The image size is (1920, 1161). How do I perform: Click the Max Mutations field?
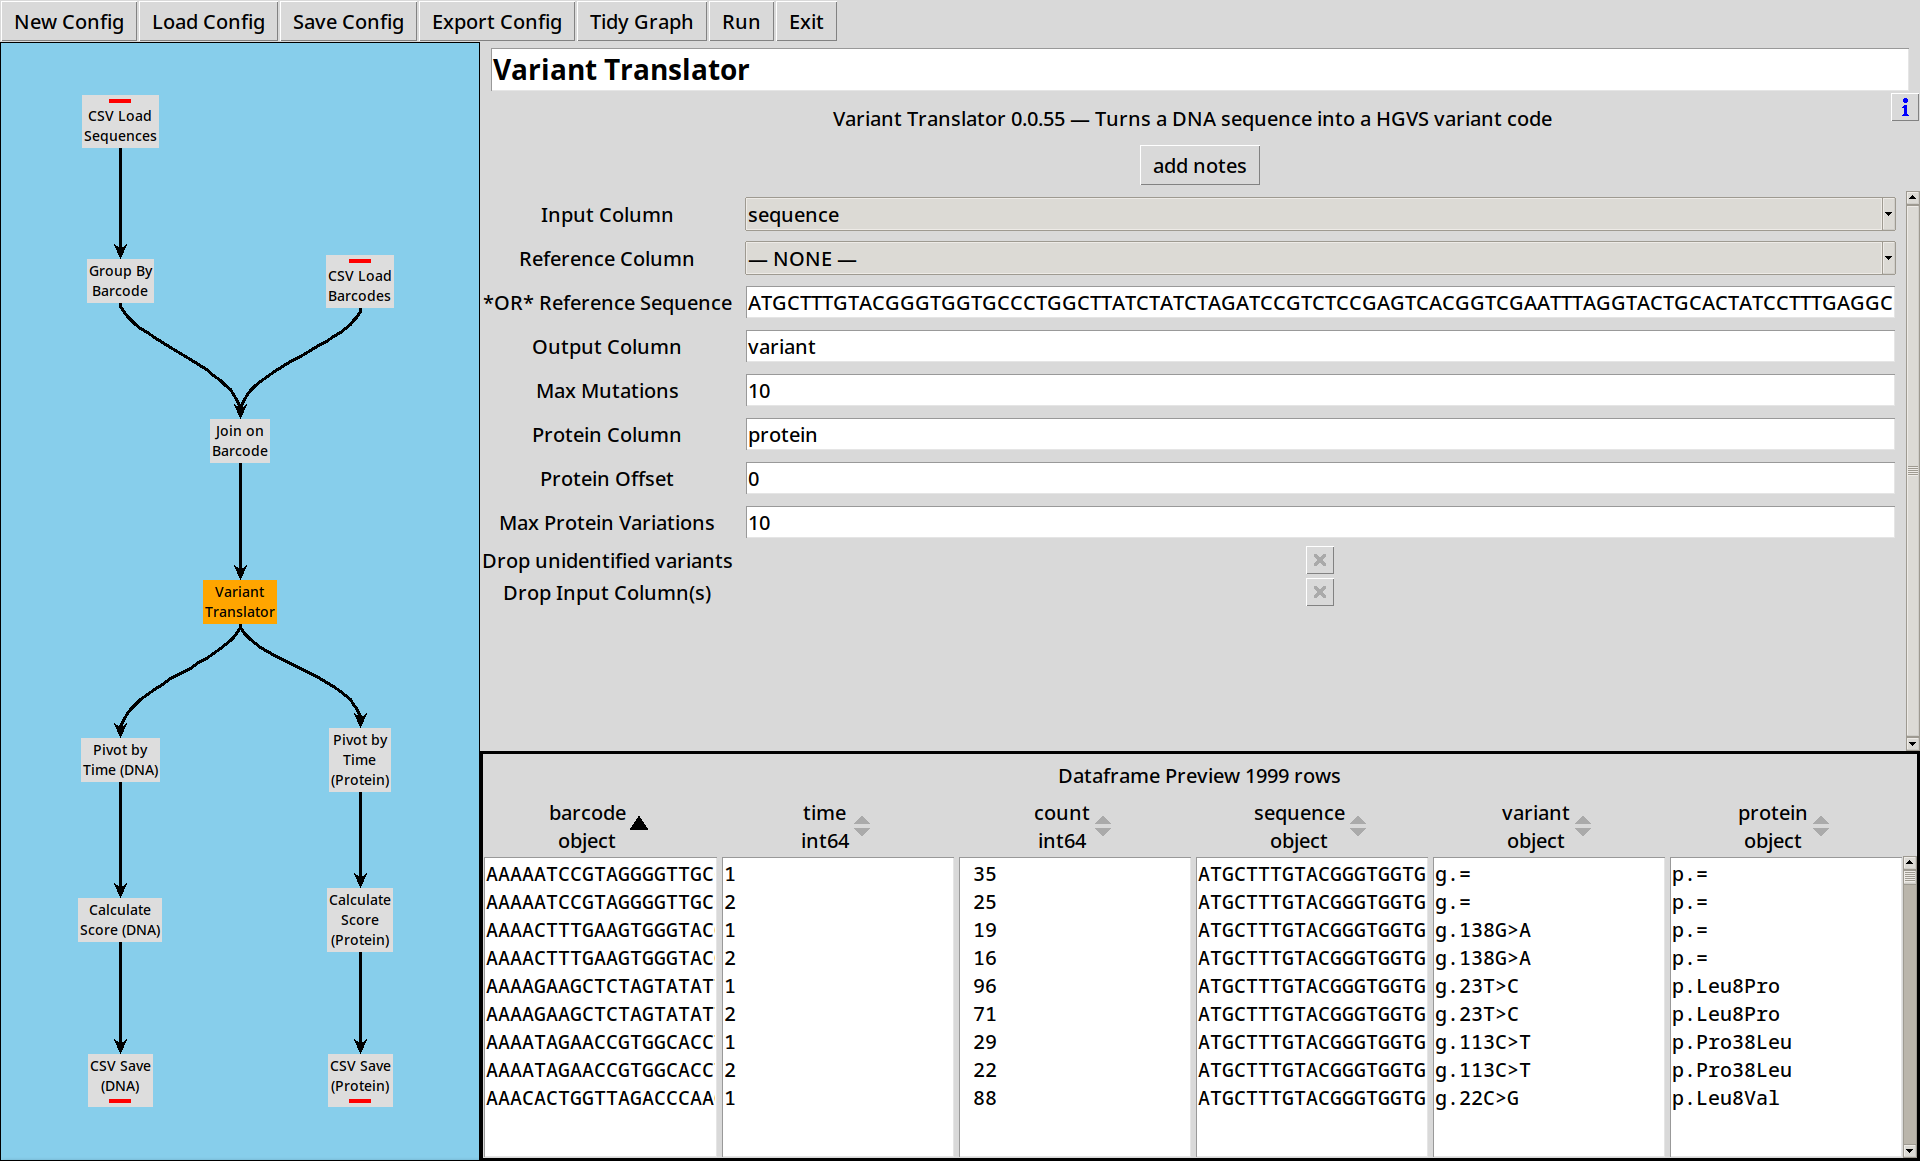coord(1320,391)
